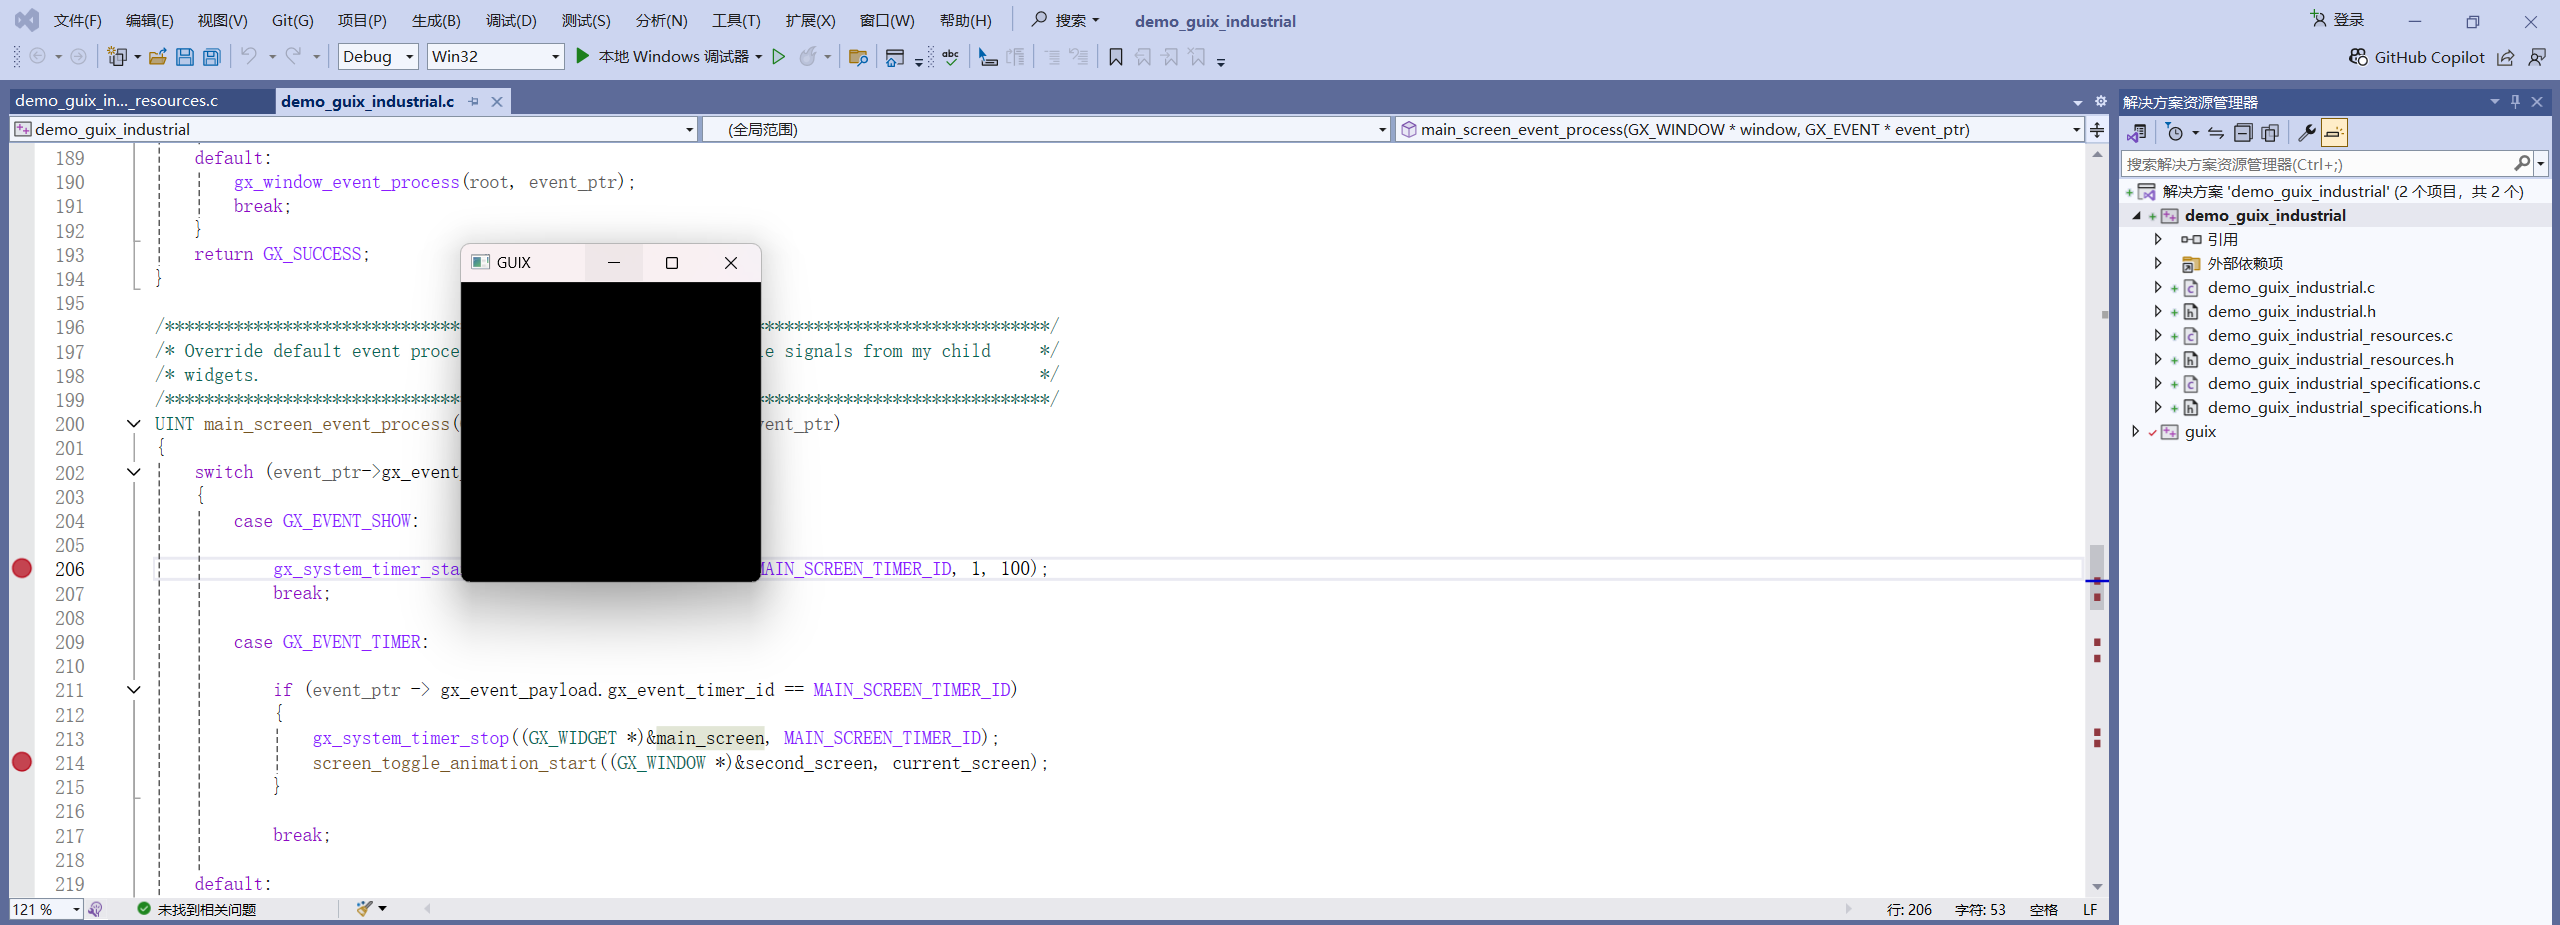Collapse the demo_guix_industrial project node

[x=2137, y=215]
